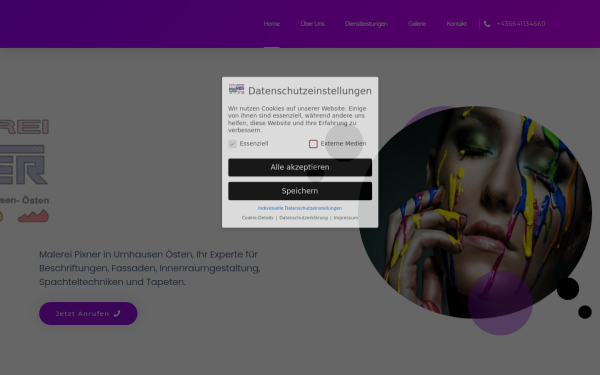Click the Jetzt Anrufen button

coord(88,313)
